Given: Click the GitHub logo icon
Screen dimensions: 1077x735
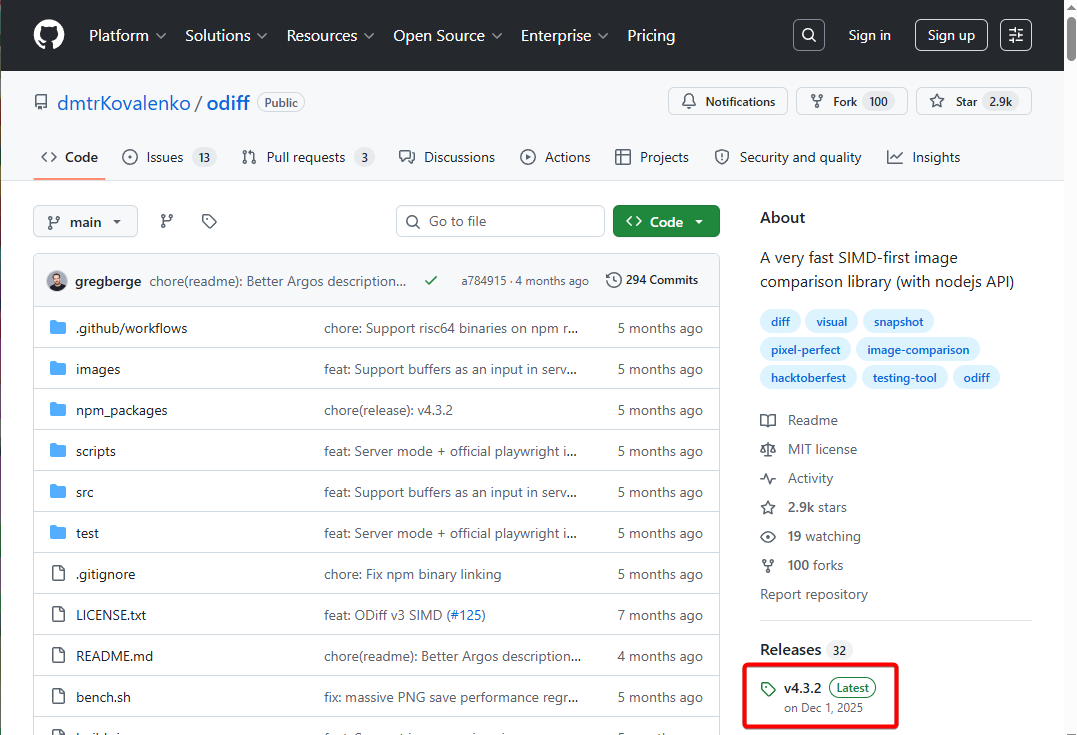Looking at the screenshot, I should click(49, 35).
